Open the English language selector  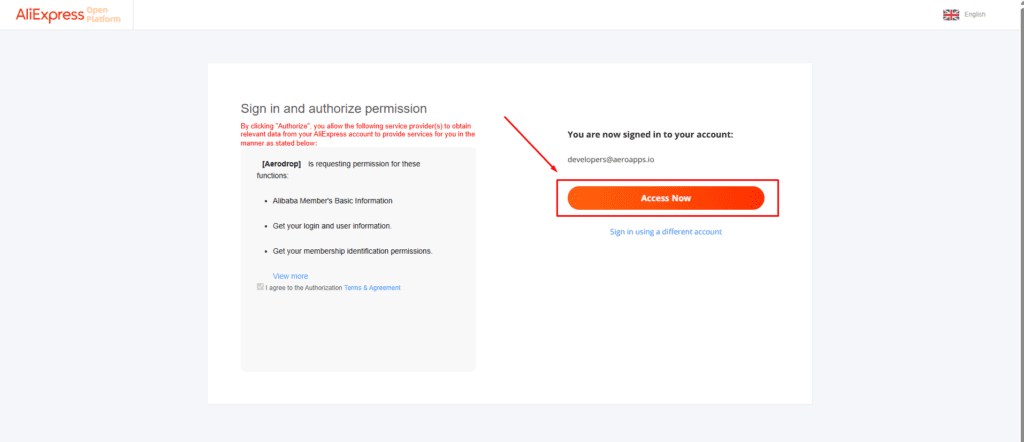click(975, 14)
